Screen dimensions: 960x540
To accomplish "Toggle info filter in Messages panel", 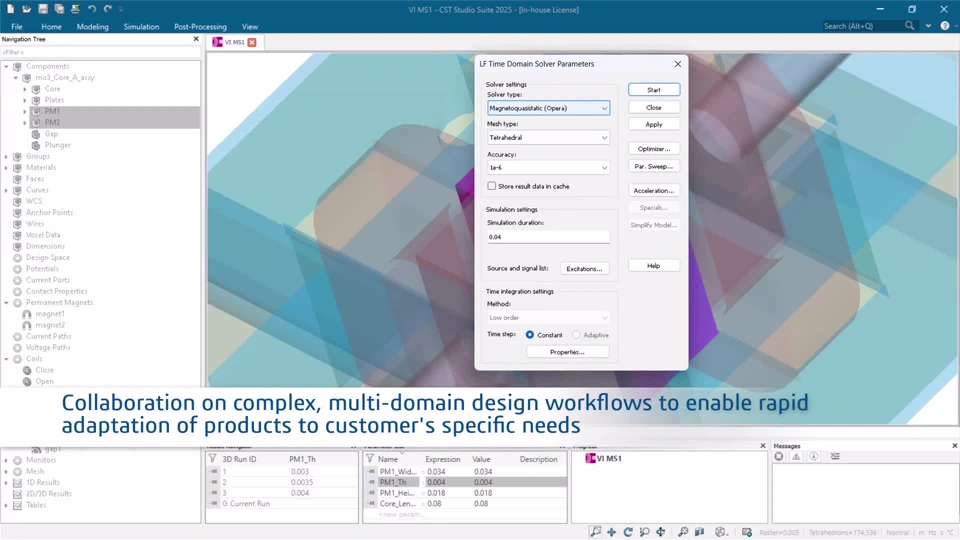I will point(813,457).
